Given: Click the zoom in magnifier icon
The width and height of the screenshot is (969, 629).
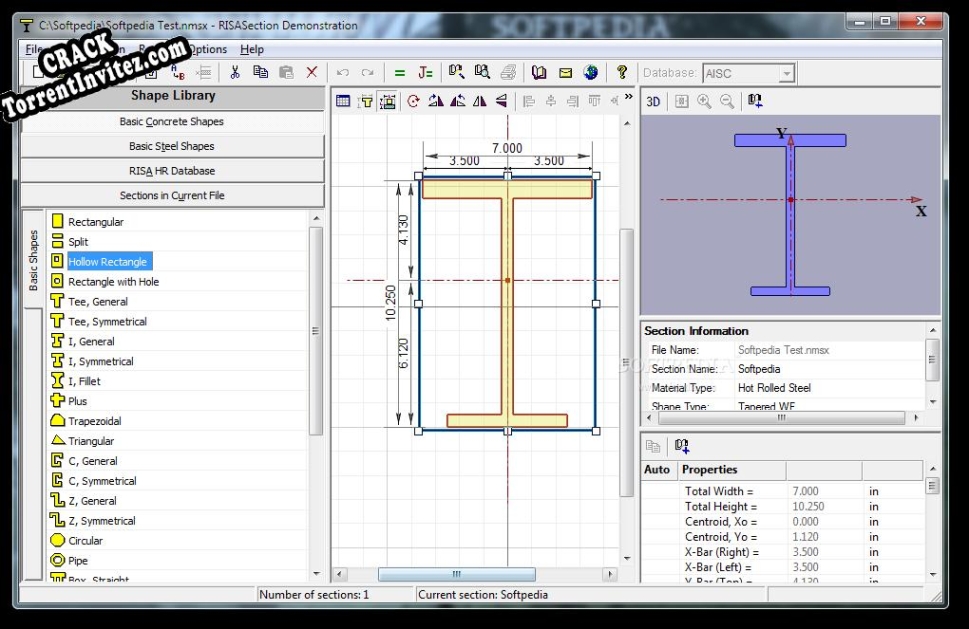Looking at the screenshot, I should (704, 101).
